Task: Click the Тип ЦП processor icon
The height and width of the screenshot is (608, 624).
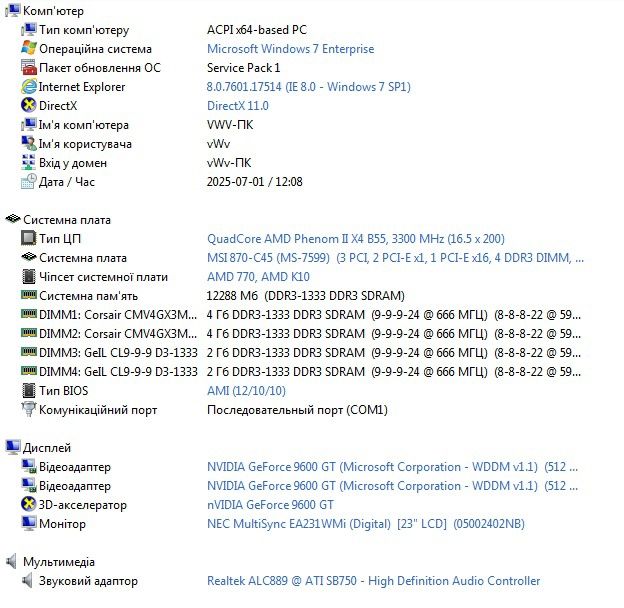Action: pyautogui.click(x=29, y=238)
